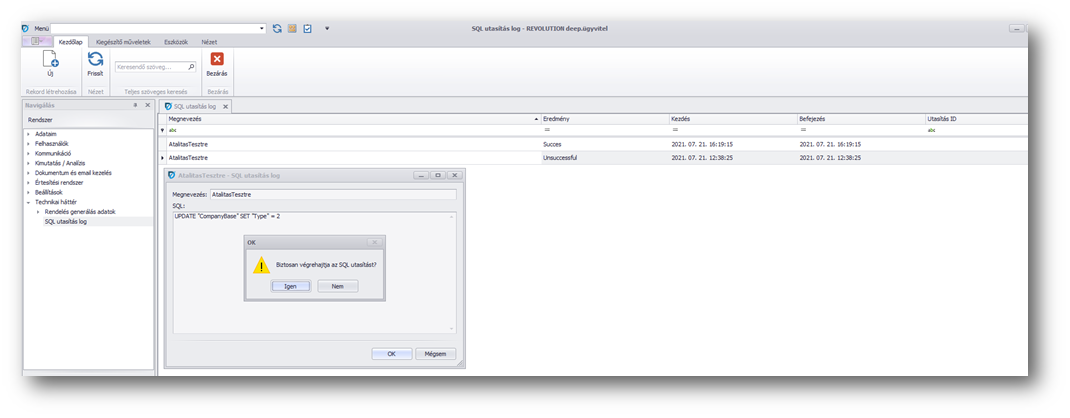Image resolution: width=1070 pixels, height=418 pixels.
Task: Confirm with Igen in the warning dialog
Action: [290, 286]
